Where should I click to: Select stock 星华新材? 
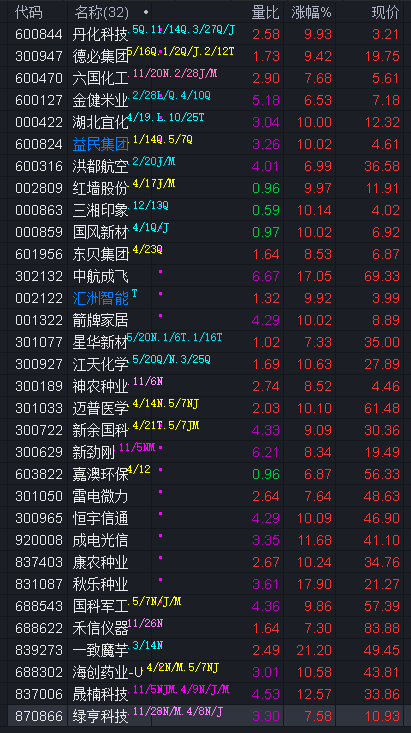pyautogui.click(x=101, y=342)
